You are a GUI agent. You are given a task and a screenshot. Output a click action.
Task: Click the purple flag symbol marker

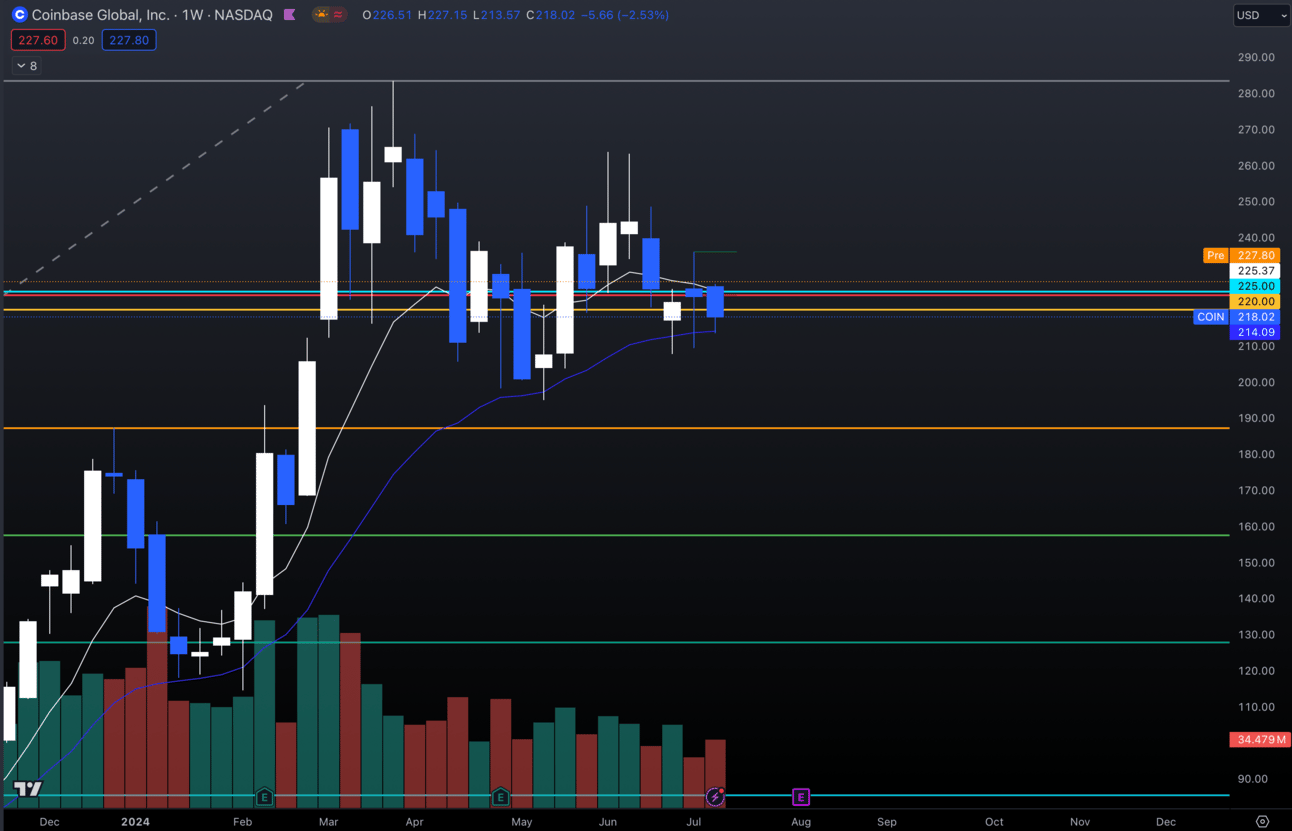(290, 15)
